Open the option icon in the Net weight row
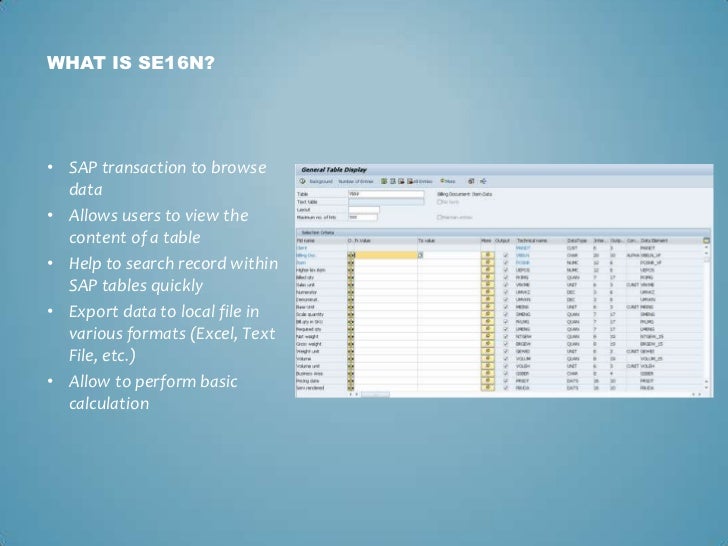Viewport: 728px width, 546px height. [351, 337]
